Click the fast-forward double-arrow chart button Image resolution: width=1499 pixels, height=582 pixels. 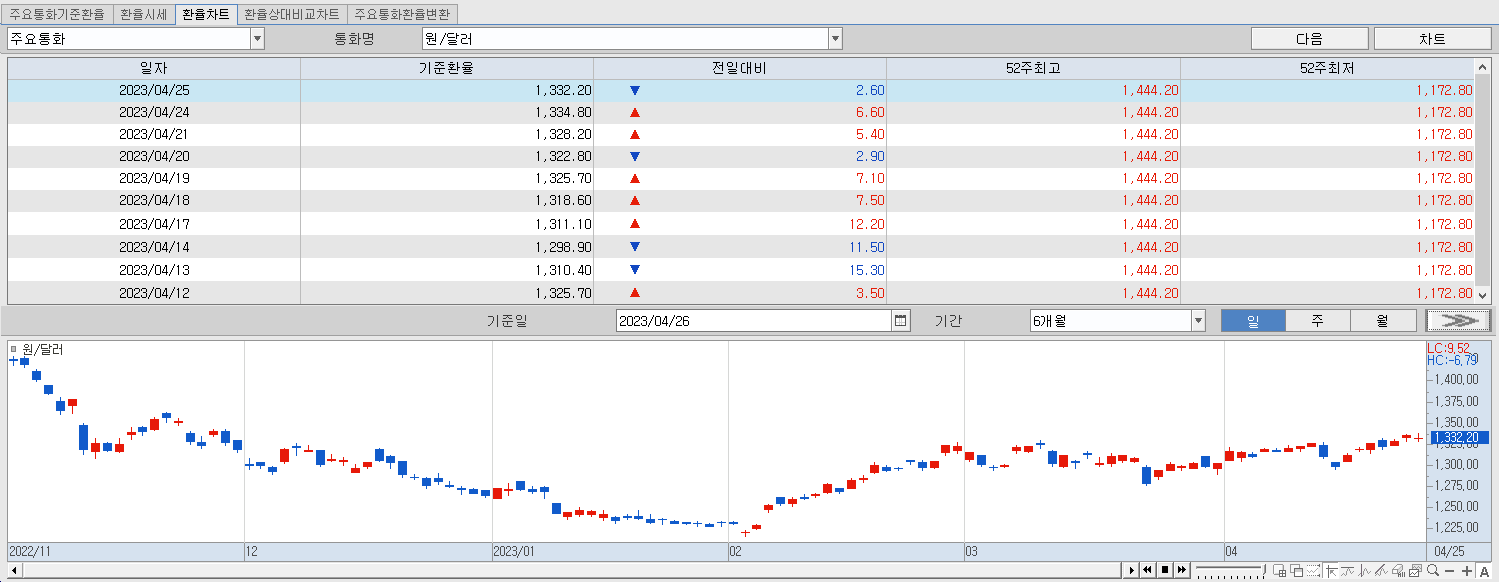1182,570
